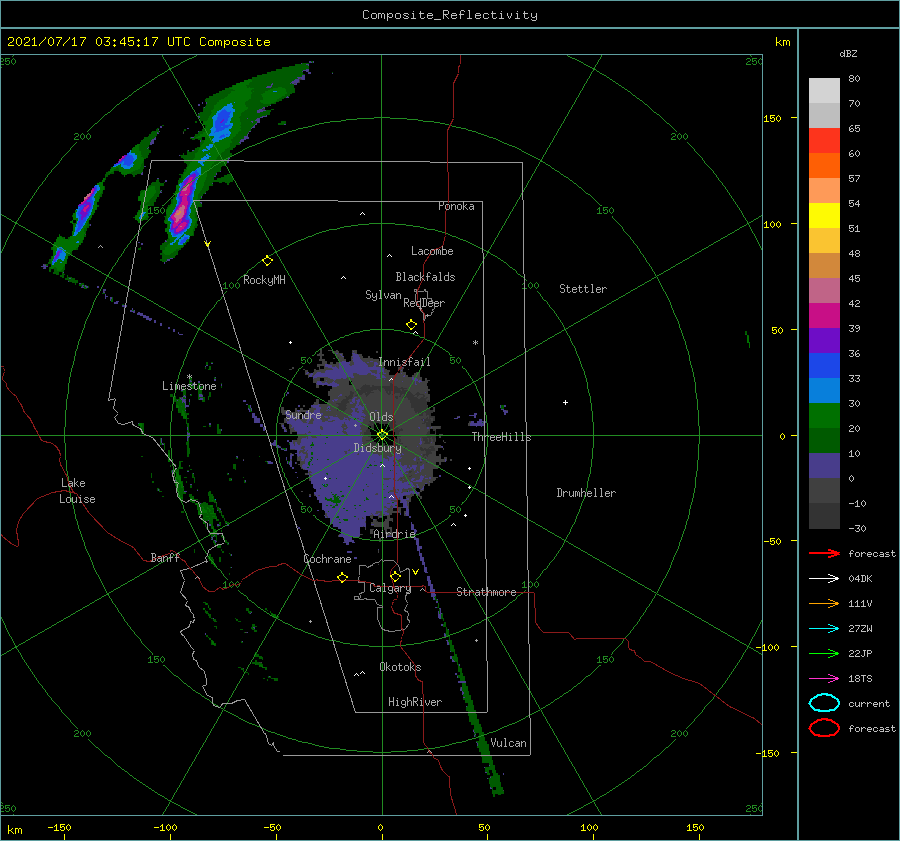This screenshot has height=841, width=900.
Task: Pick the bright yellow 54 dBZ swatch
Action: 824,215
